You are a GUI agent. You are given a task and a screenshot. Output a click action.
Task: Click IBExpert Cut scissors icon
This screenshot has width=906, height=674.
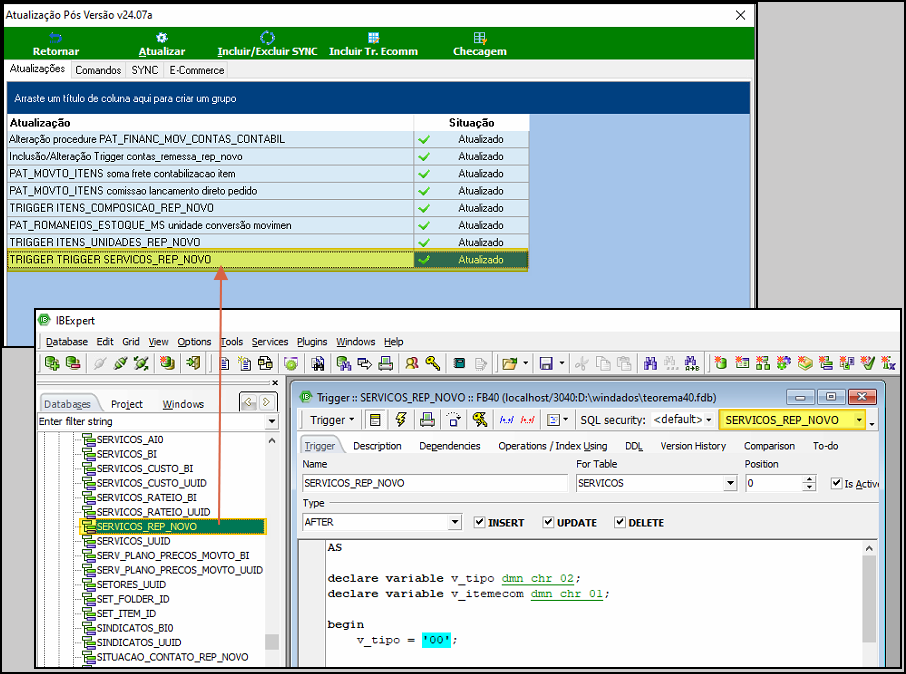tap(581, 363)
